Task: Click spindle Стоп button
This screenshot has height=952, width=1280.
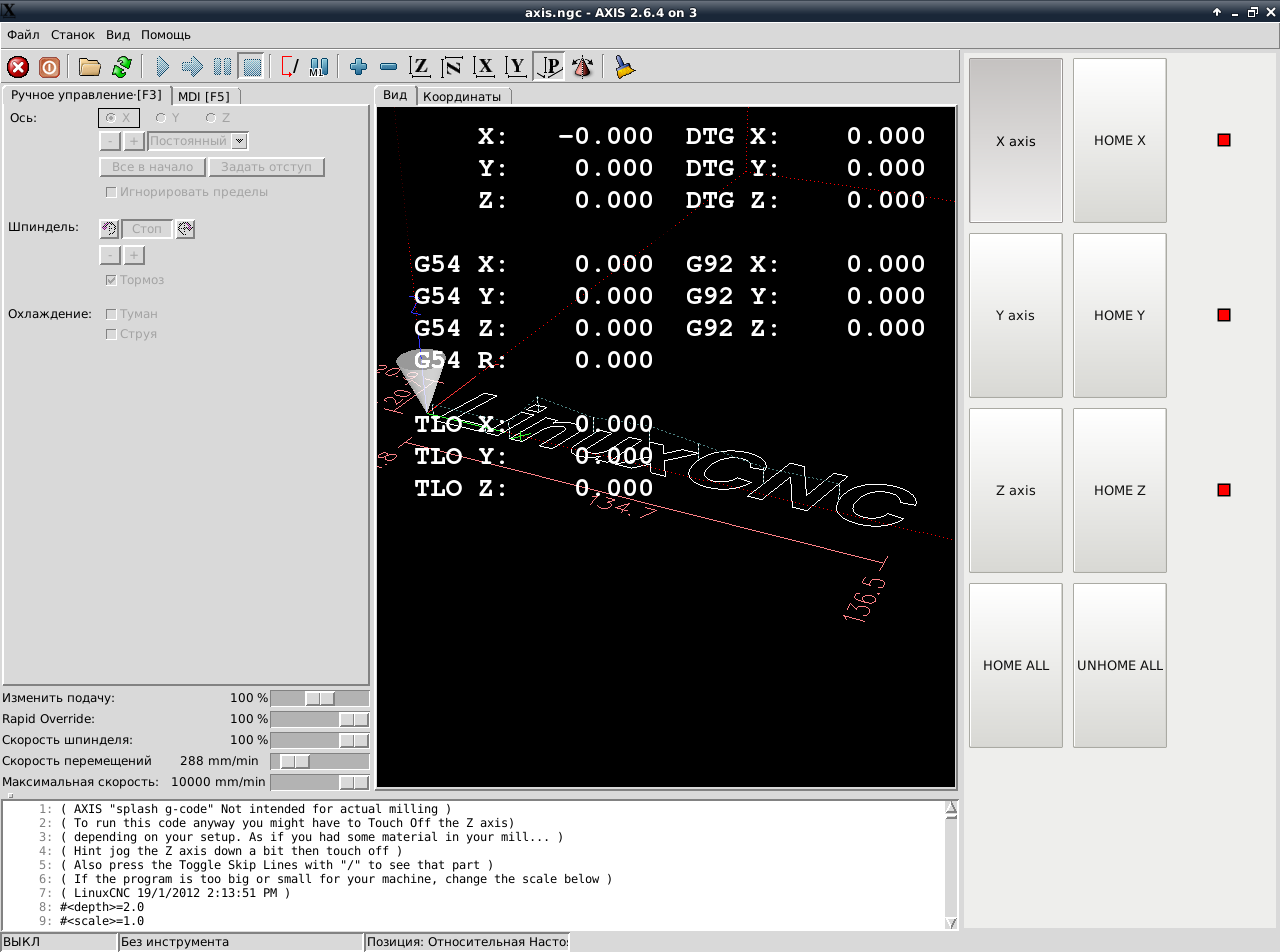Action: coord(147,229)
